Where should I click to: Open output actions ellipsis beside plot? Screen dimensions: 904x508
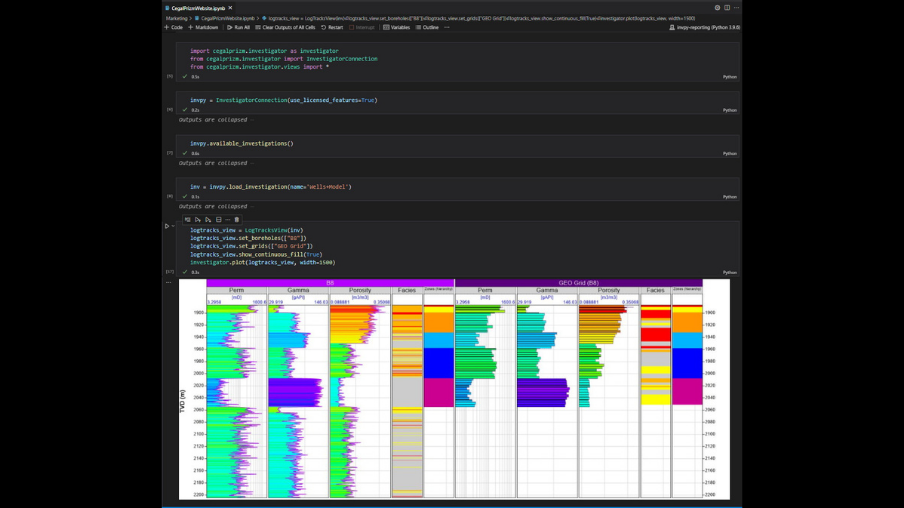tap(168, 283)
